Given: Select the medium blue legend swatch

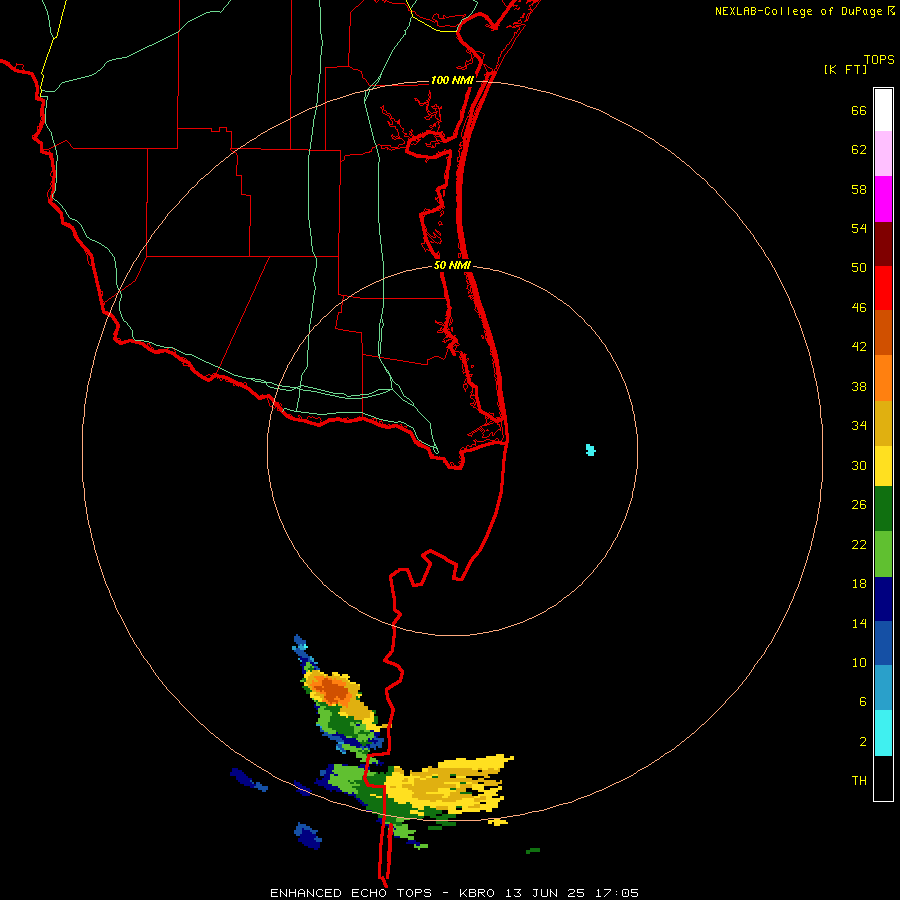Looking at the screenshot, I should coord(883,643).
